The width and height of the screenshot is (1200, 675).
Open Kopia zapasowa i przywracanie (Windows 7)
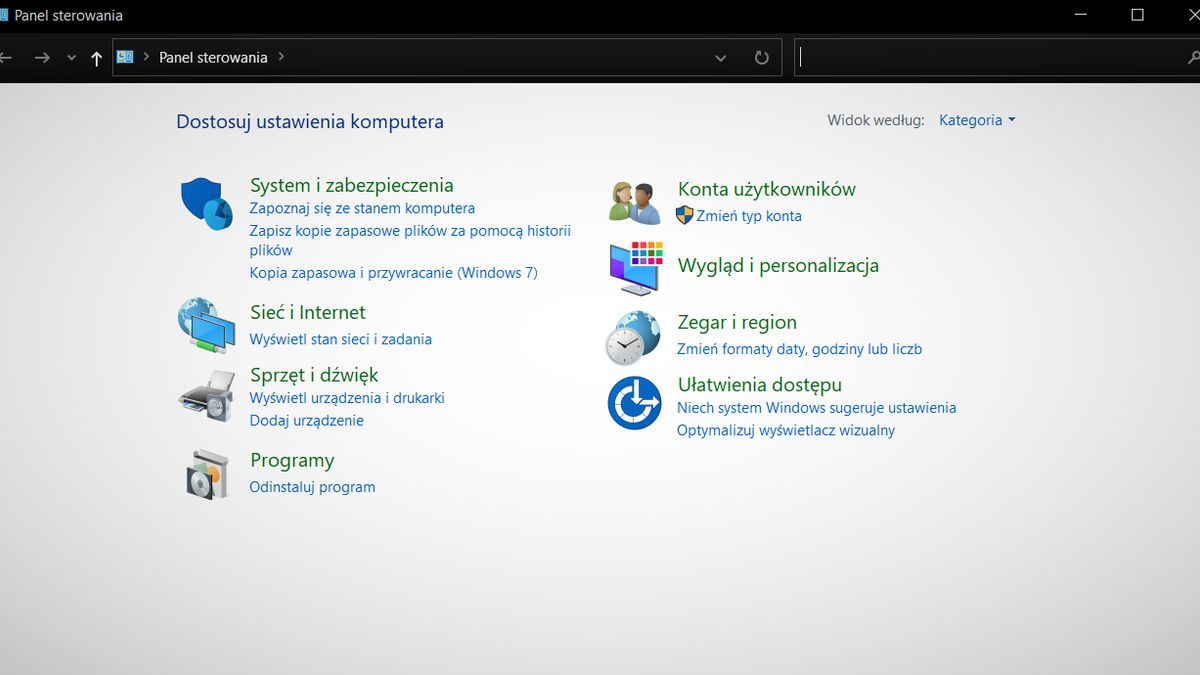click(393, 272)
